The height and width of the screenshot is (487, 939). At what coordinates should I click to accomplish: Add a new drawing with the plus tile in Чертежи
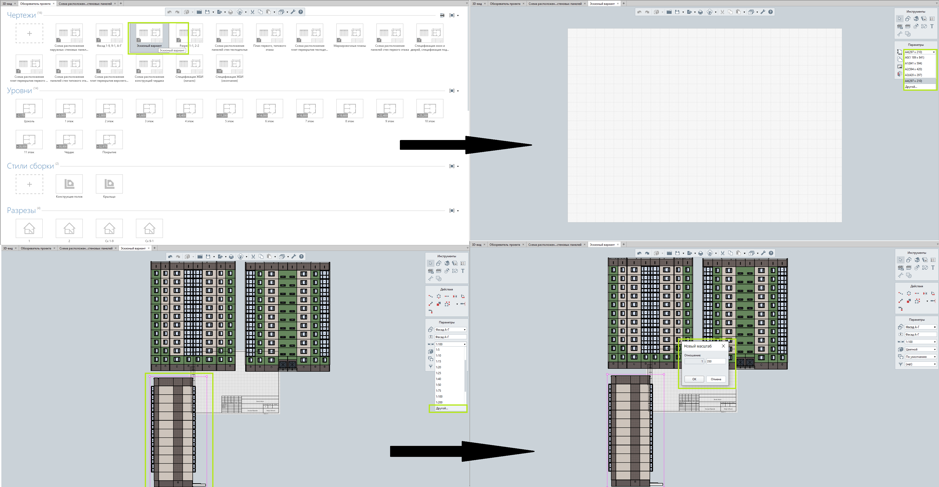coord(29,34)
